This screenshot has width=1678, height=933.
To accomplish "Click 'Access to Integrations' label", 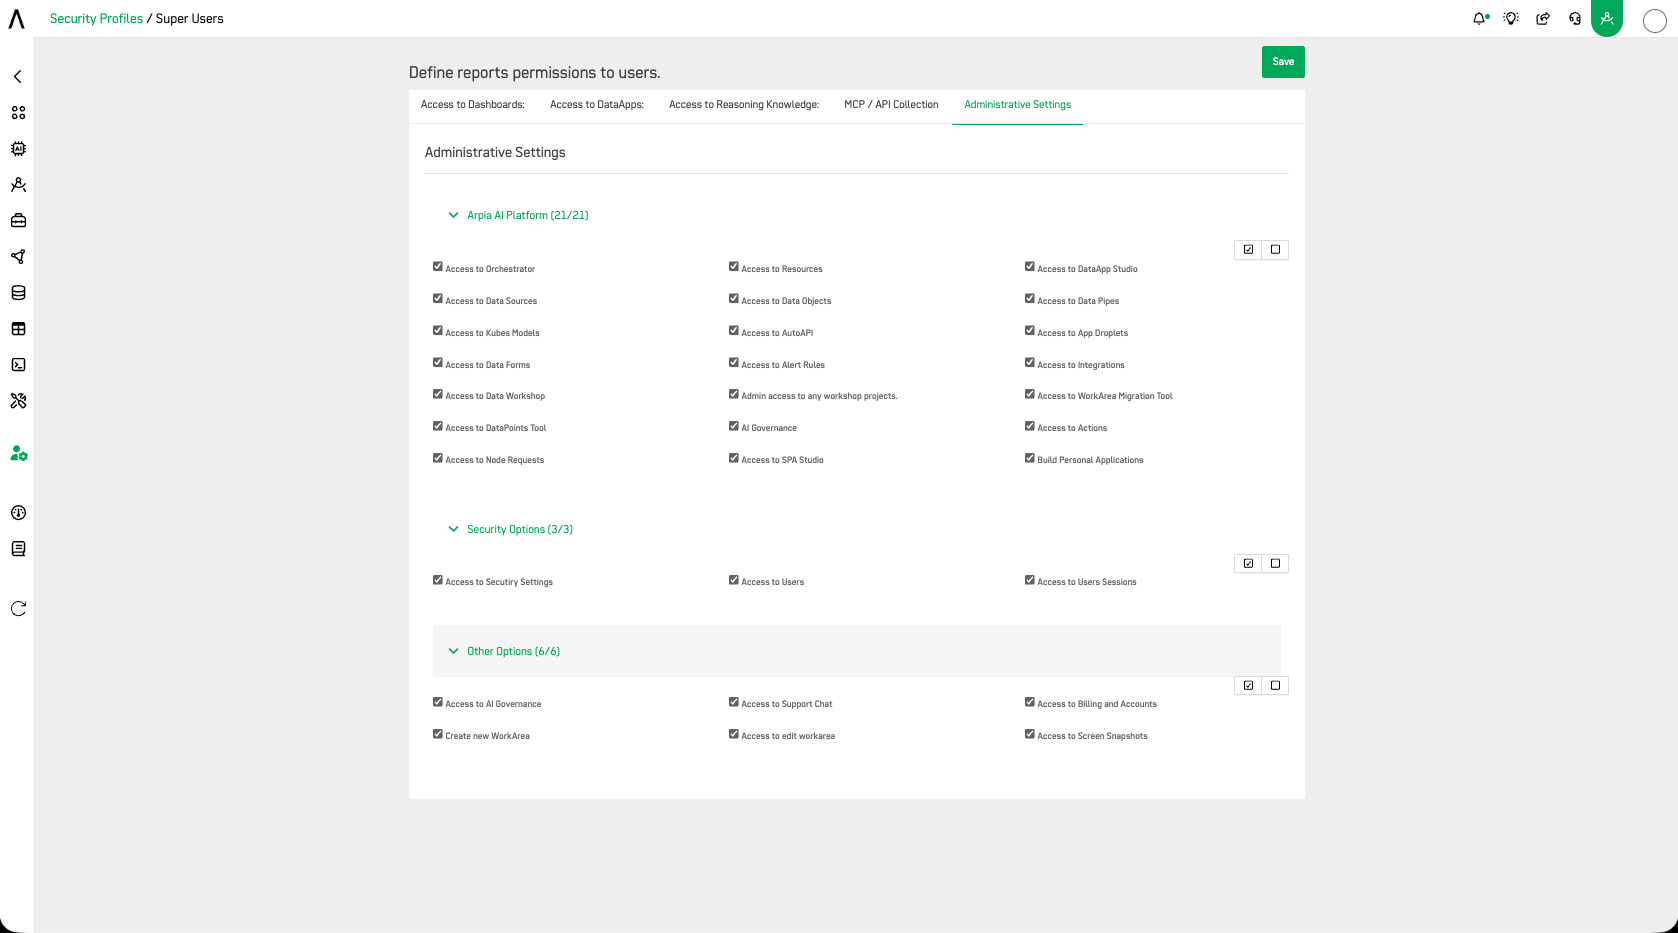I will tap(1080, 366).
